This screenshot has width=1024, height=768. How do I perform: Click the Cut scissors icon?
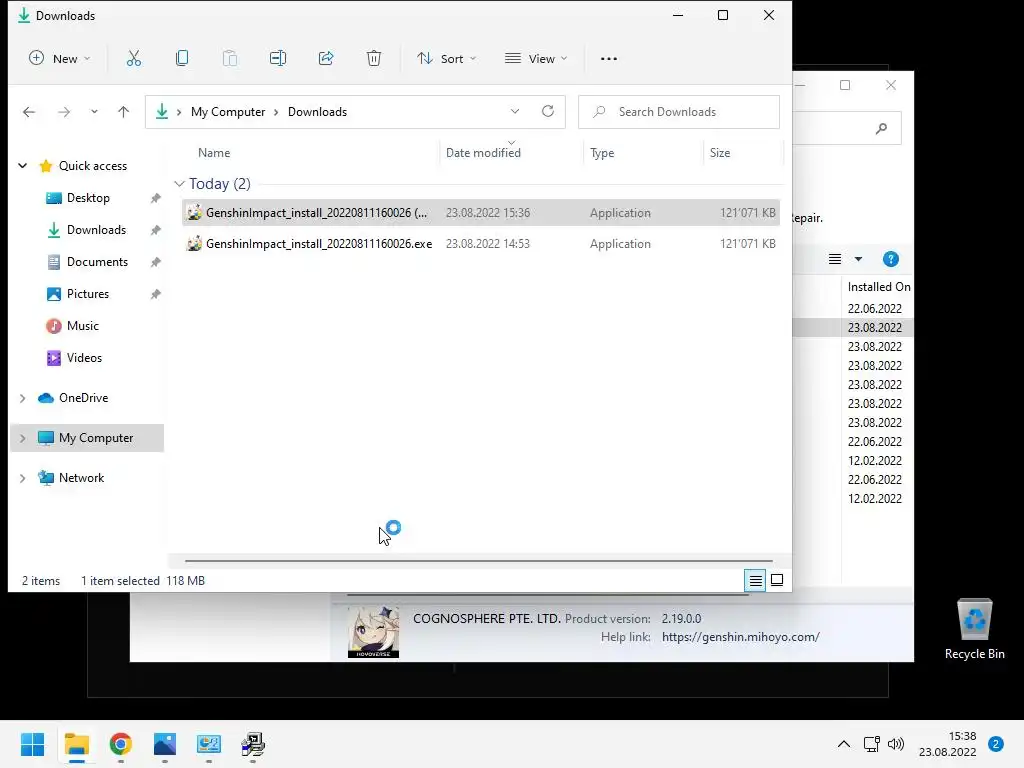point(133,59)
